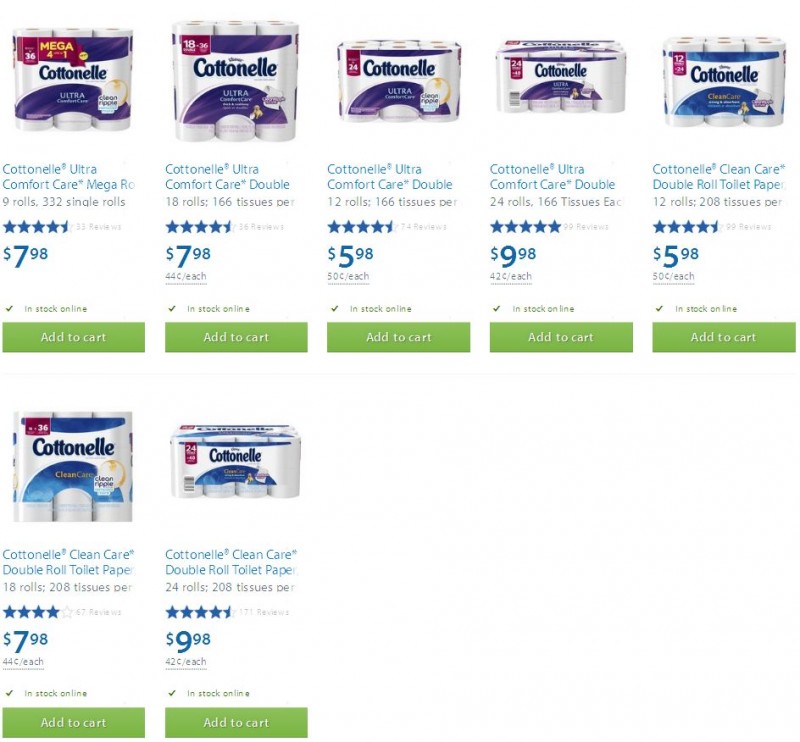Open Cottonelle Ultra Comfort Care Mega Roll title link

[x=68, y=177]
